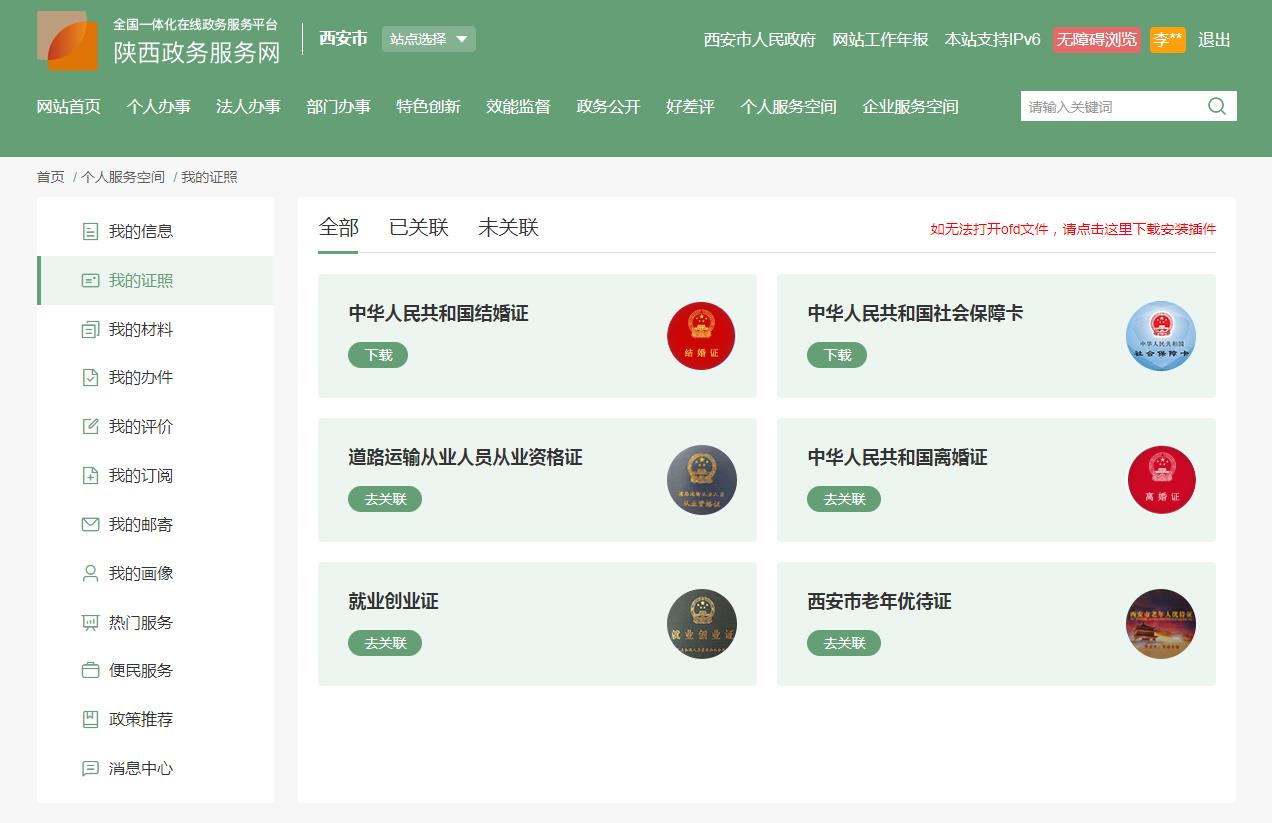1272x823 pixels.
Task: Click the 西安市老年优待证 emblem thumbnail
Action: [1161, 624]
